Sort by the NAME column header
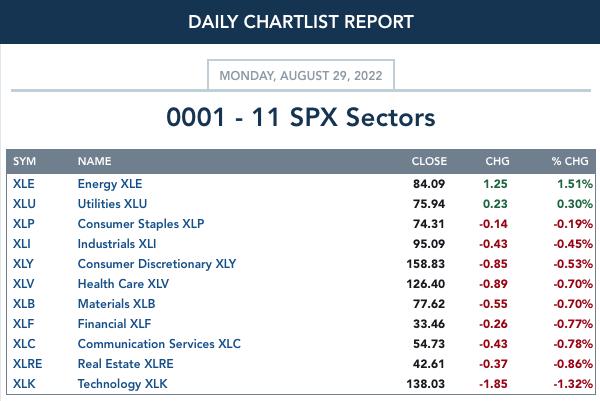Screen dimensions: 600x401 [x=95, y=161]
